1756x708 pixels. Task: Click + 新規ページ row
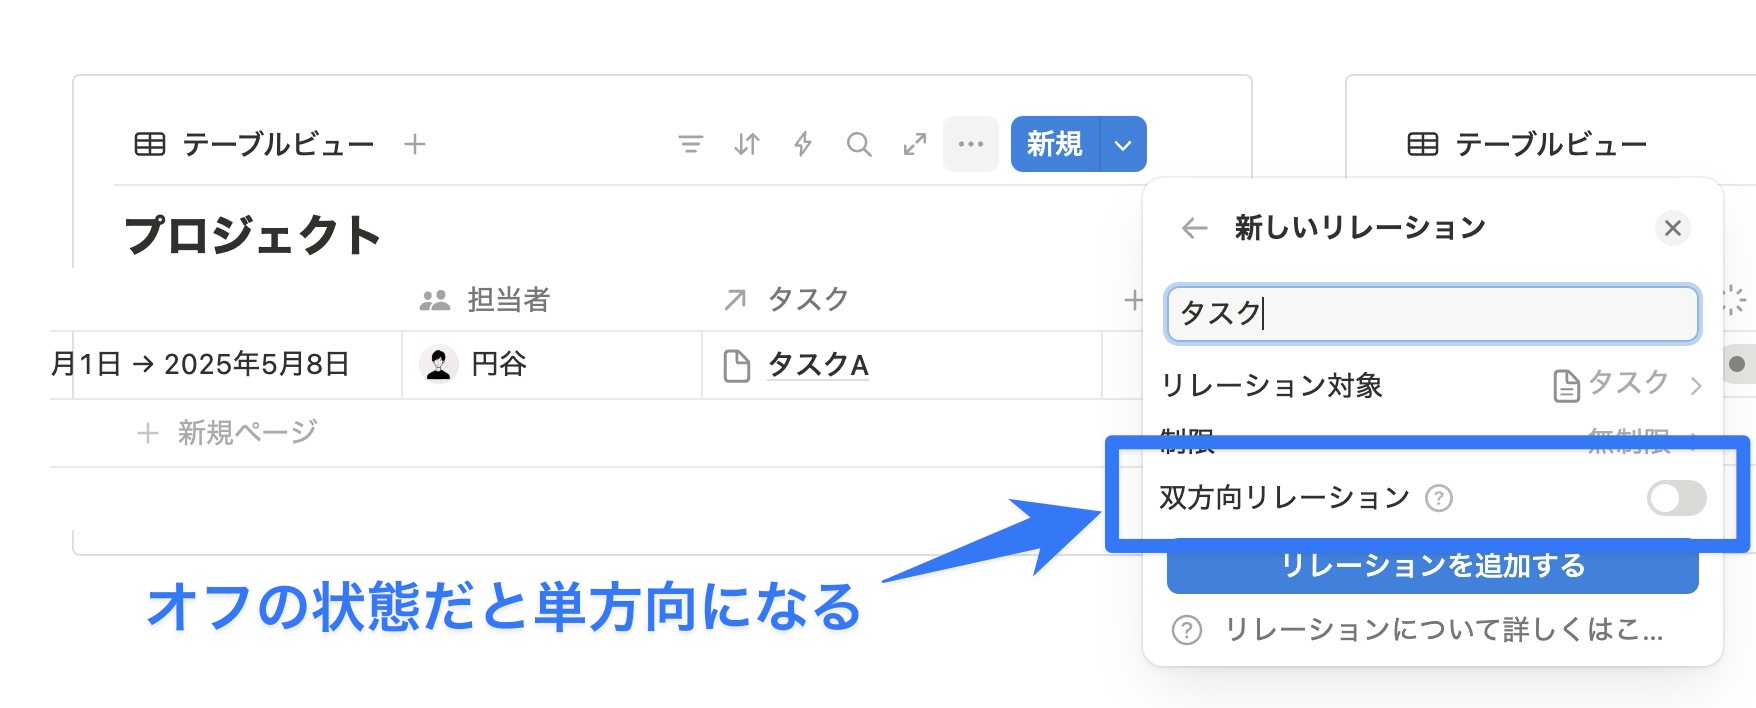(227, 433)
